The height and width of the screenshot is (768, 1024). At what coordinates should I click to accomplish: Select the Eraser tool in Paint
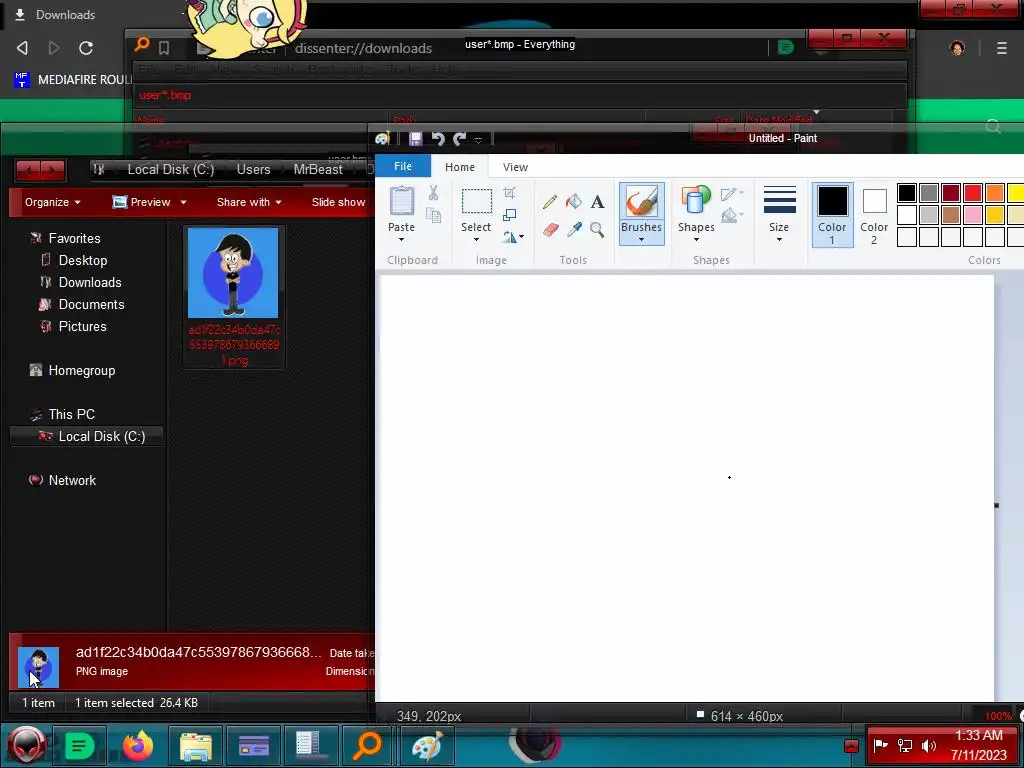pyautogui.click(x=551, y=230)
